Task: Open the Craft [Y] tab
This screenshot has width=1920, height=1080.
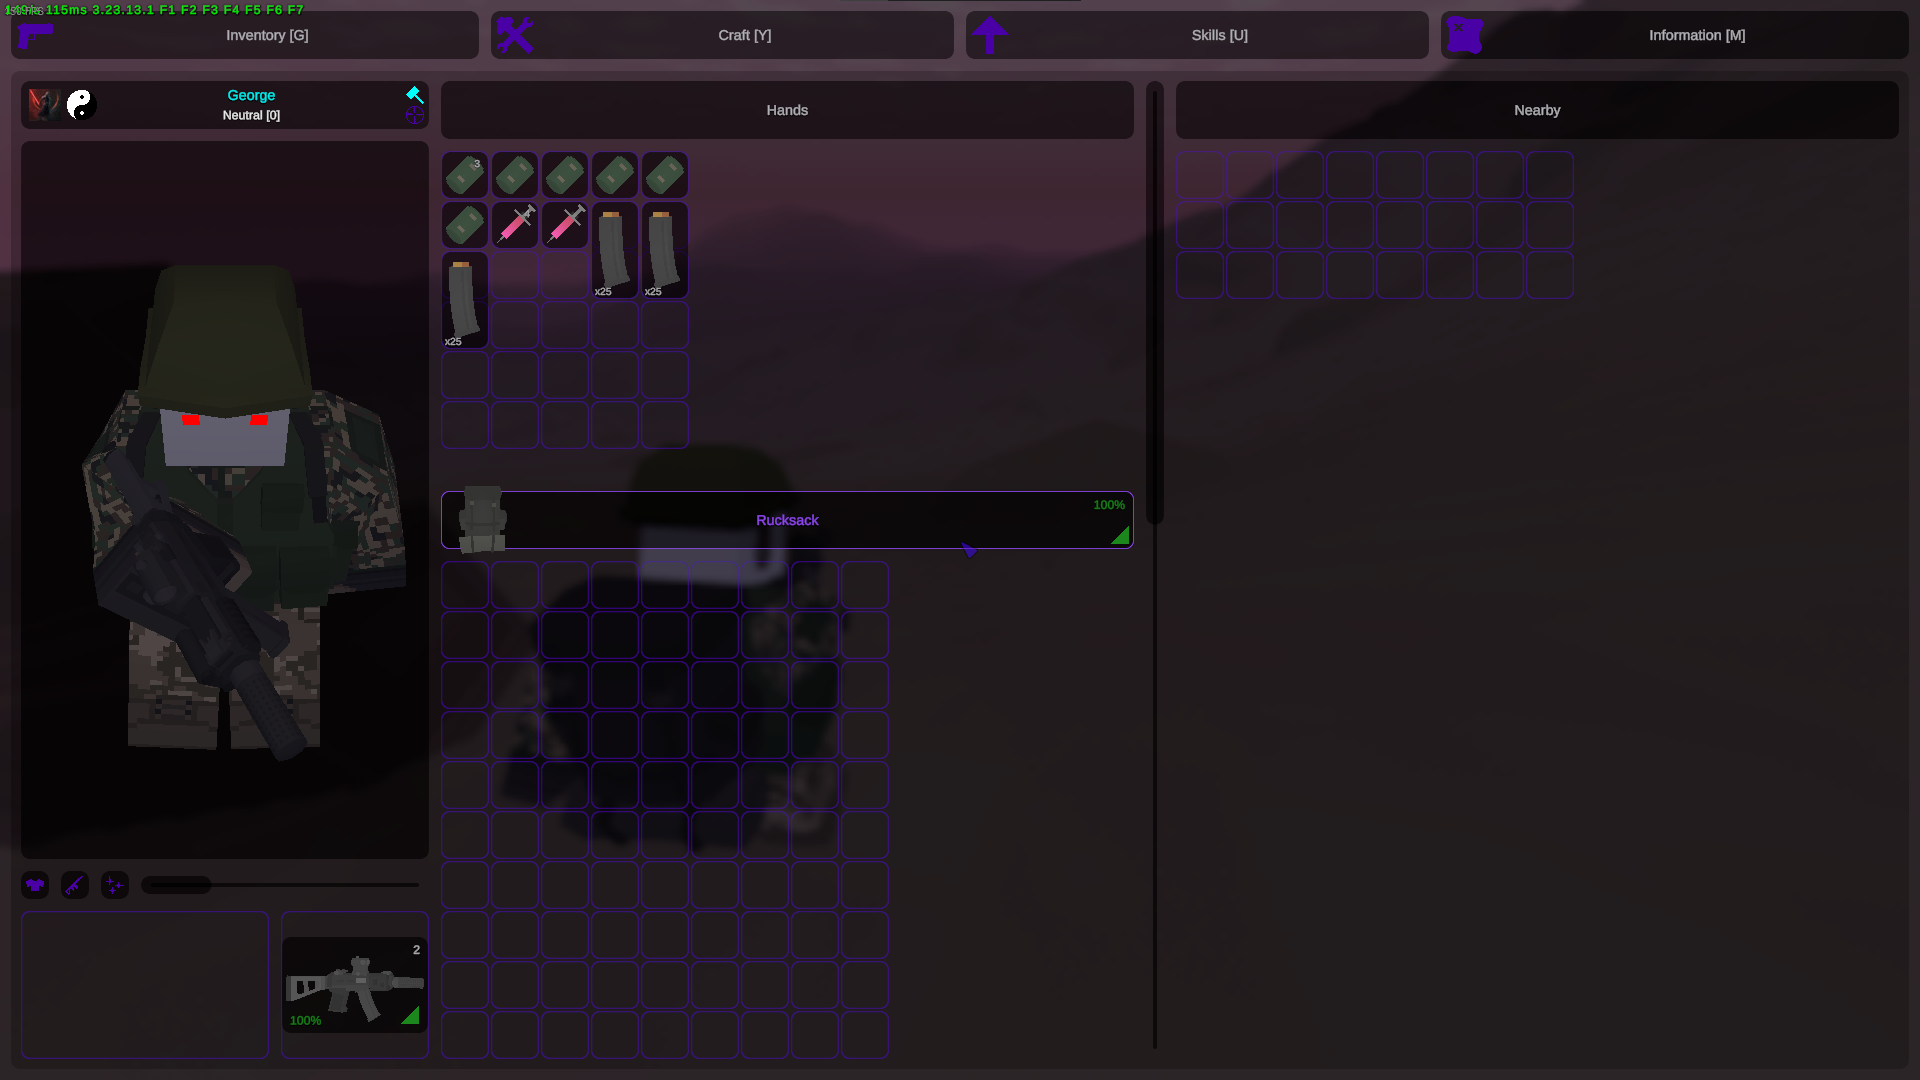Action: 722,35
